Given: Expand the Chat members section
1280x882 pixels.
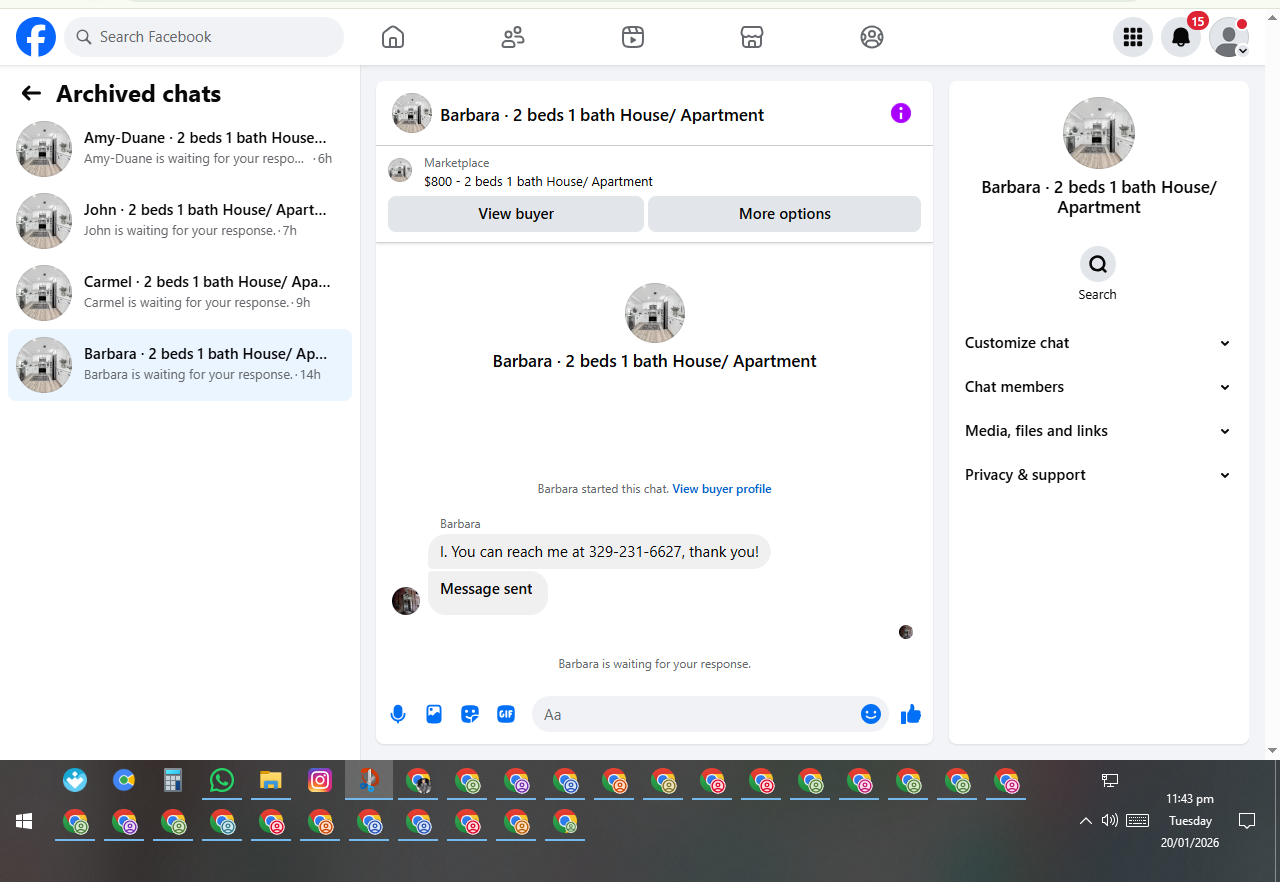Looking at the screenshot, I should (x=1098, y=387).
